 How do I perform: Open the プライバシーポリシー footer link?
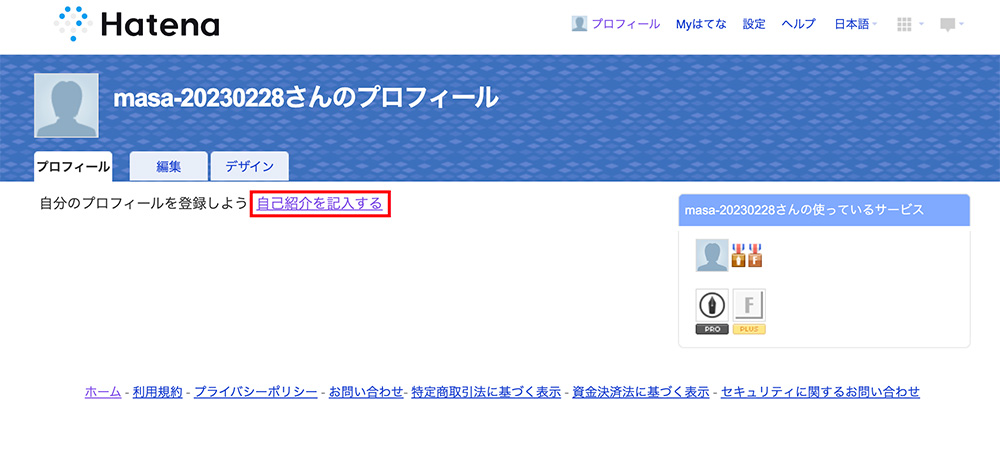256,391
